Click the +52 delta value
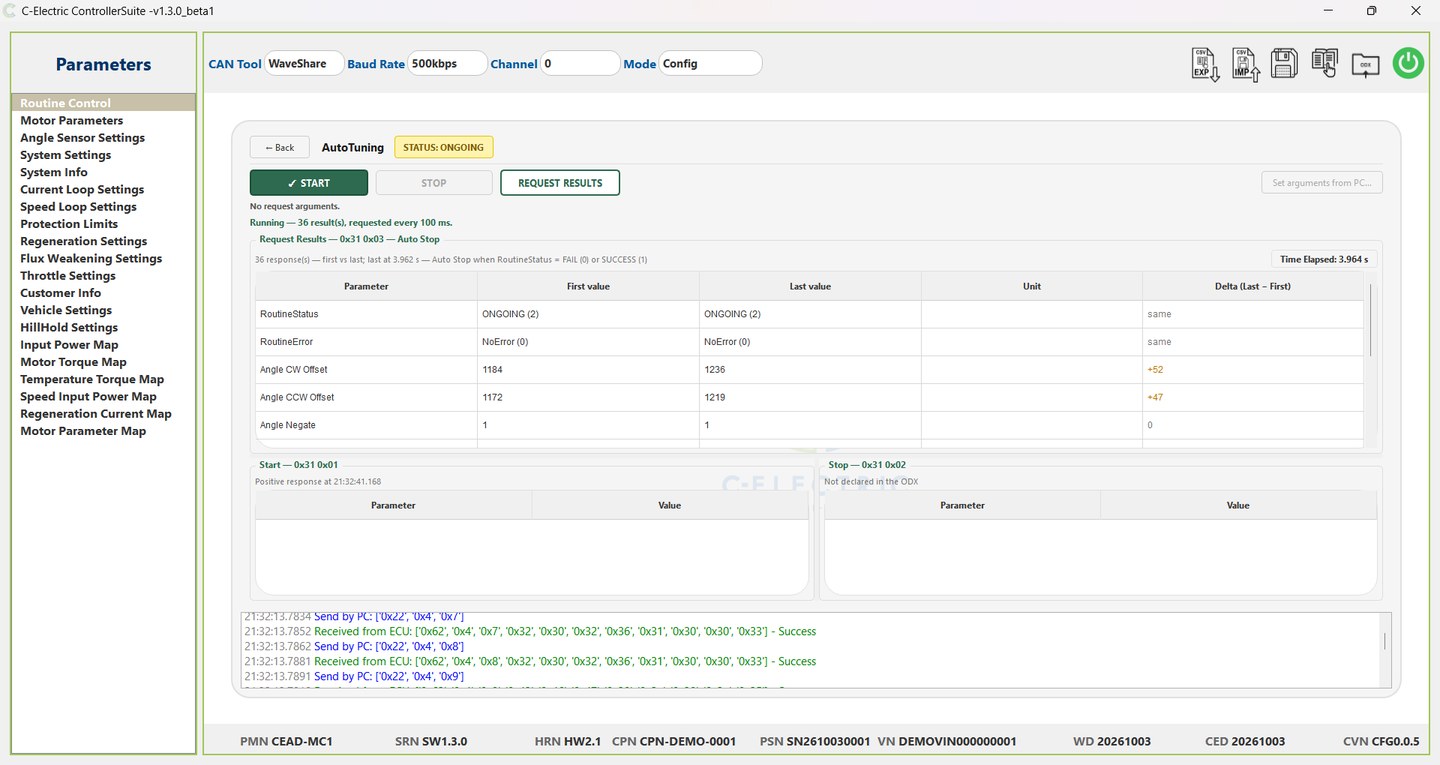 pyautogui.click(x=1156, y=370)
